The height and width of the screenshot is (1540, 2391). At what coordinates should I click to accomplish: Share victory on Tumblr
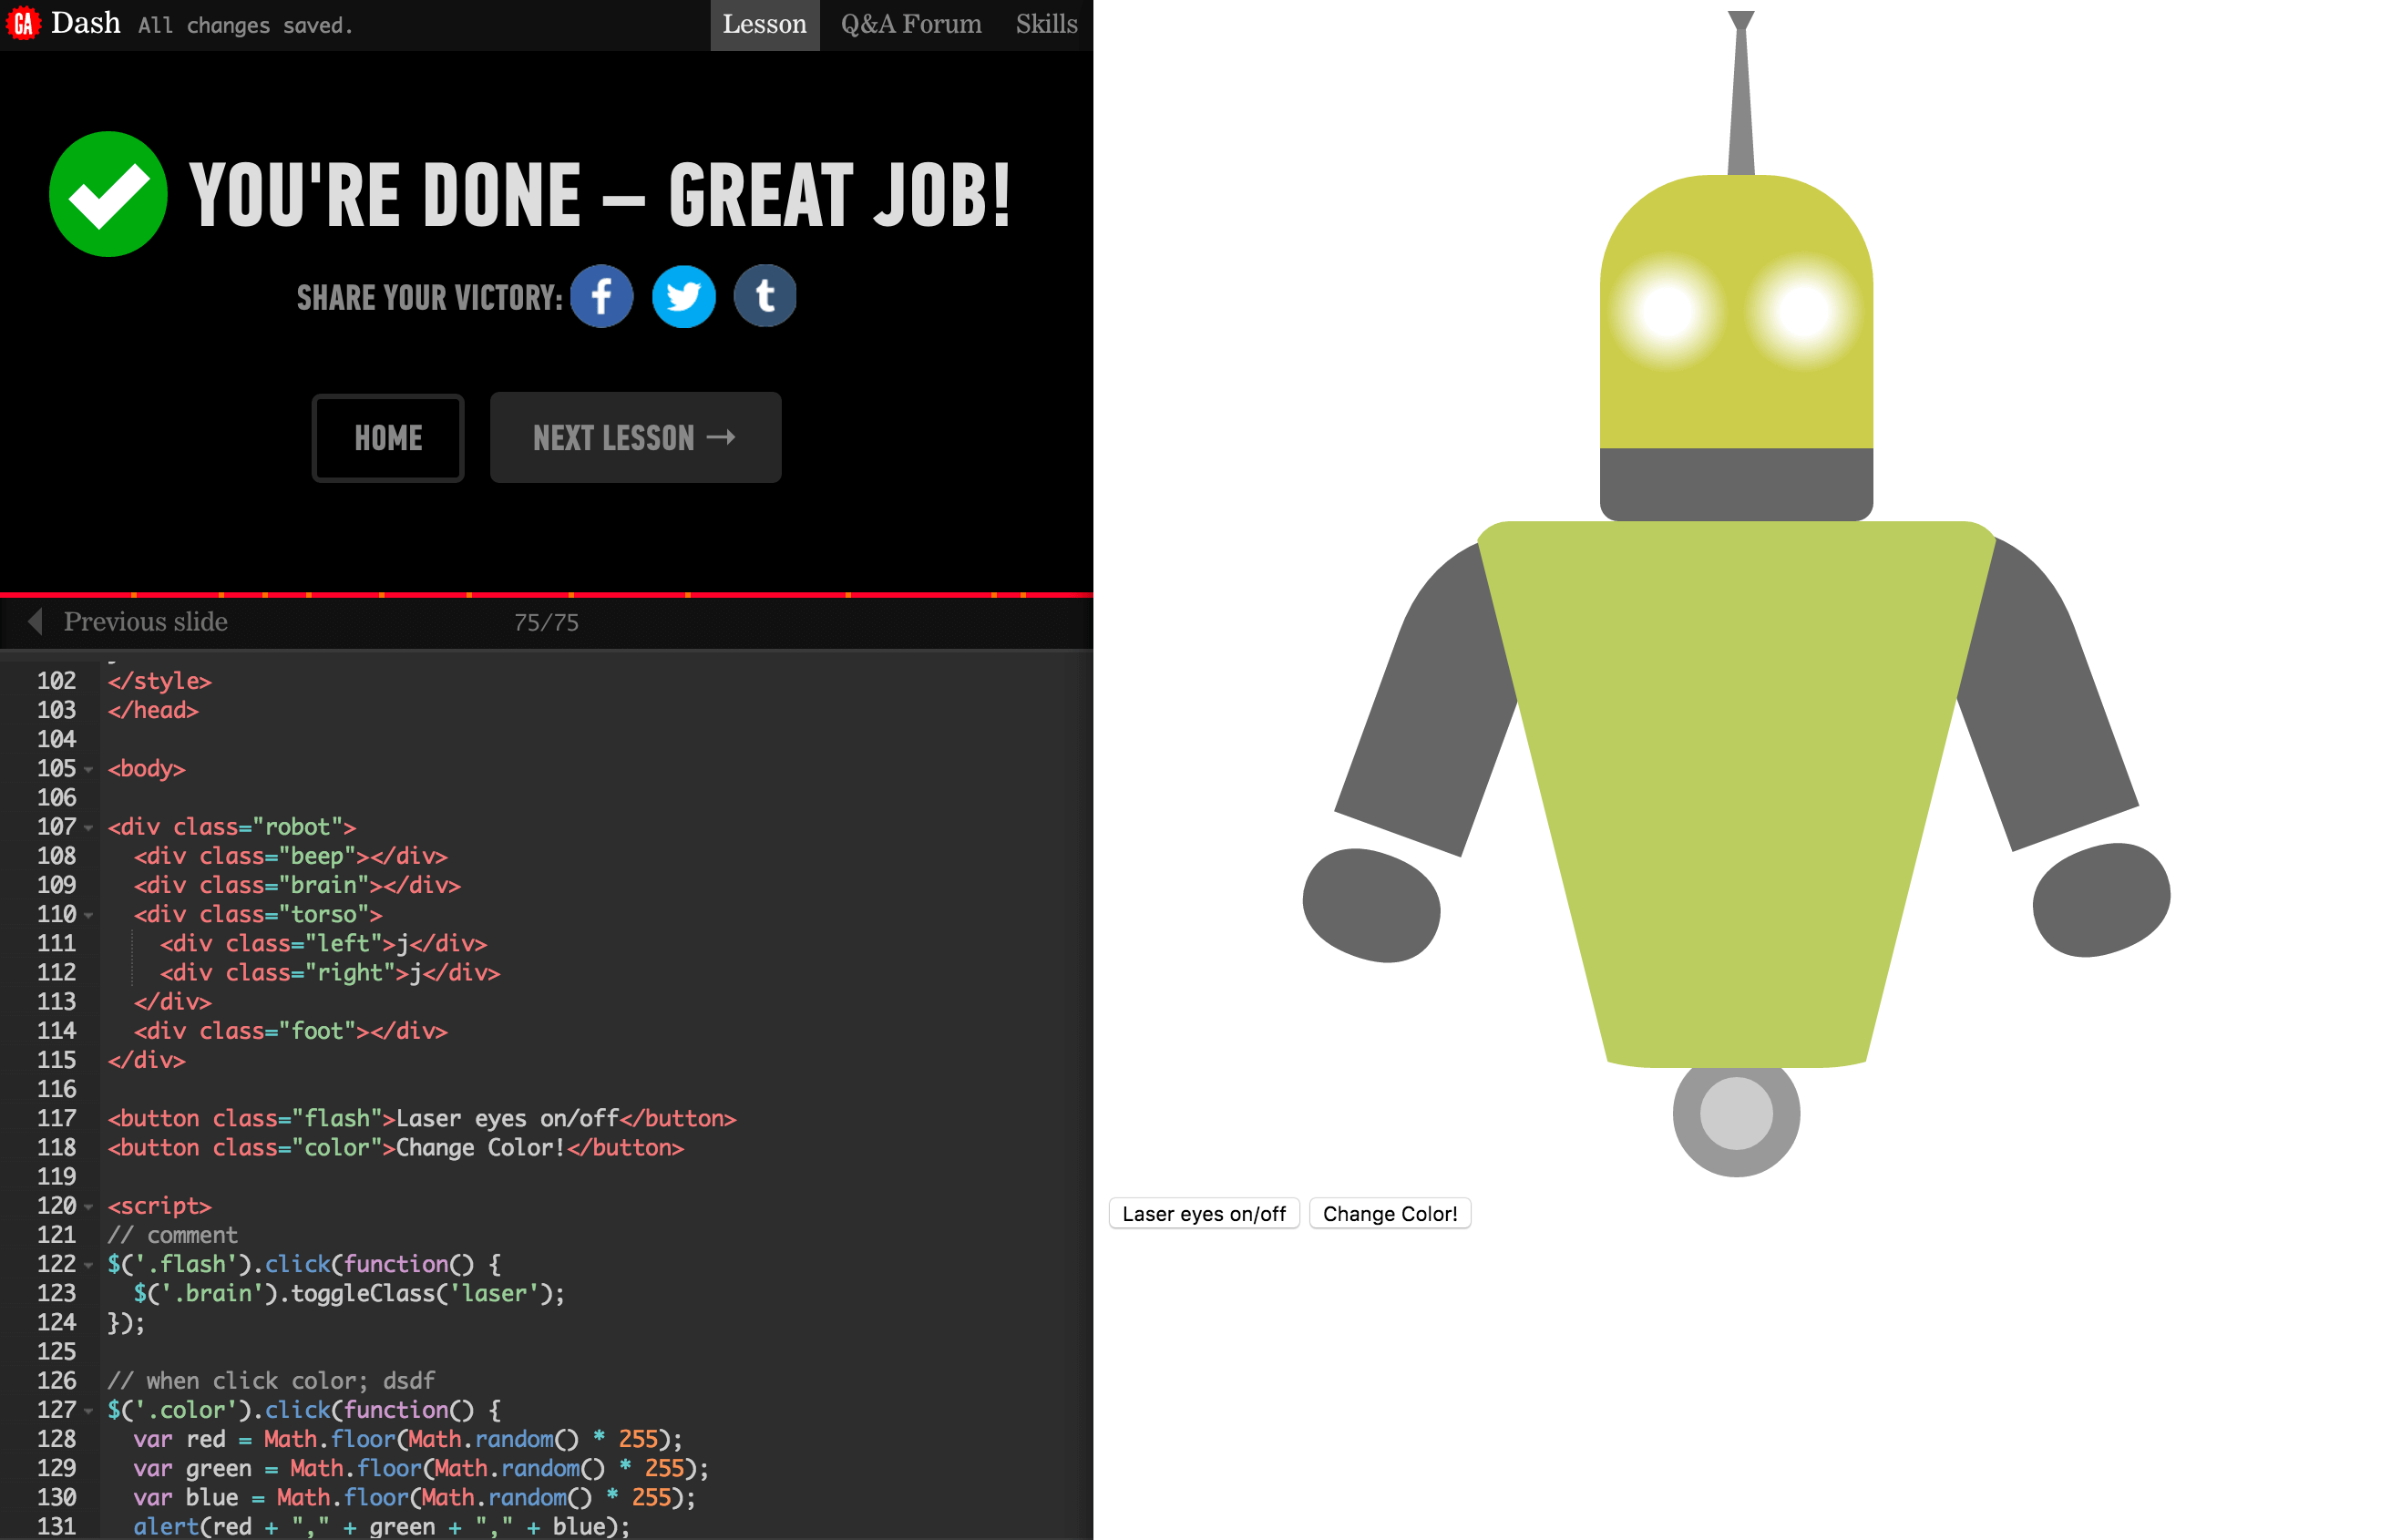click(765, 296)
